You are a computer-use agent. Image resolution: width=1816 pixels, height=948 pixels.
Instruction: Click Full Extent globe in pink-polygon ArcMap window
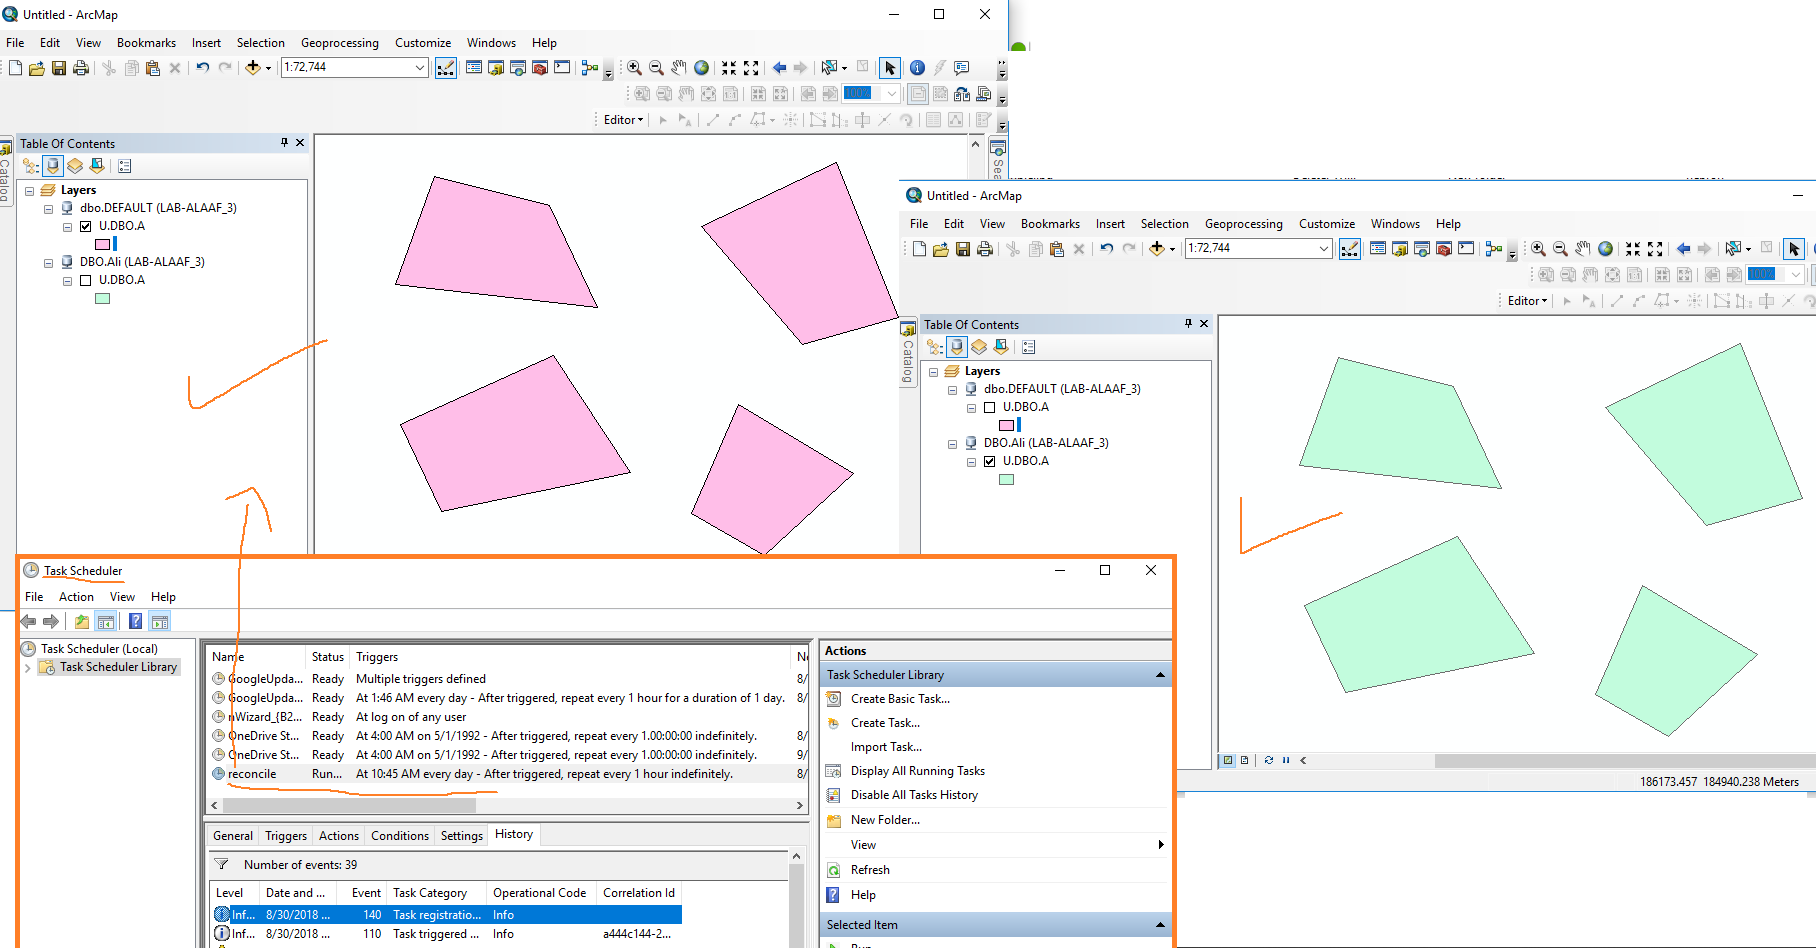[x=702, y=68]
